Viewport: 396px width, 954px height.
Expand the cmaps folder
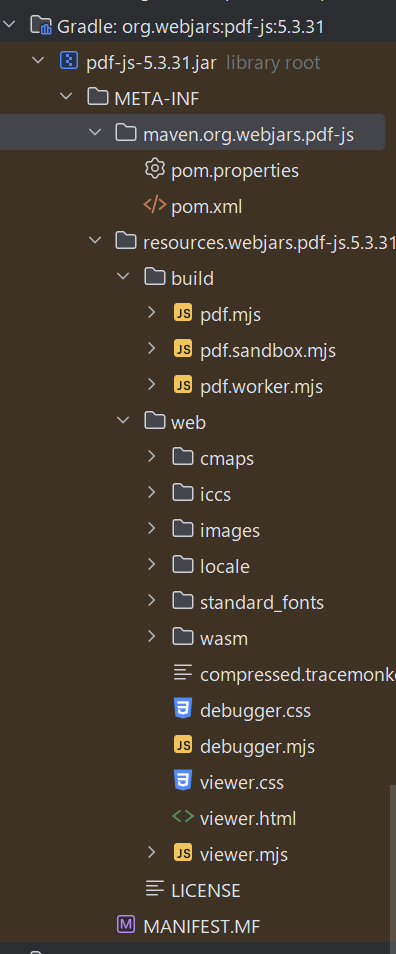coord(152,456)
